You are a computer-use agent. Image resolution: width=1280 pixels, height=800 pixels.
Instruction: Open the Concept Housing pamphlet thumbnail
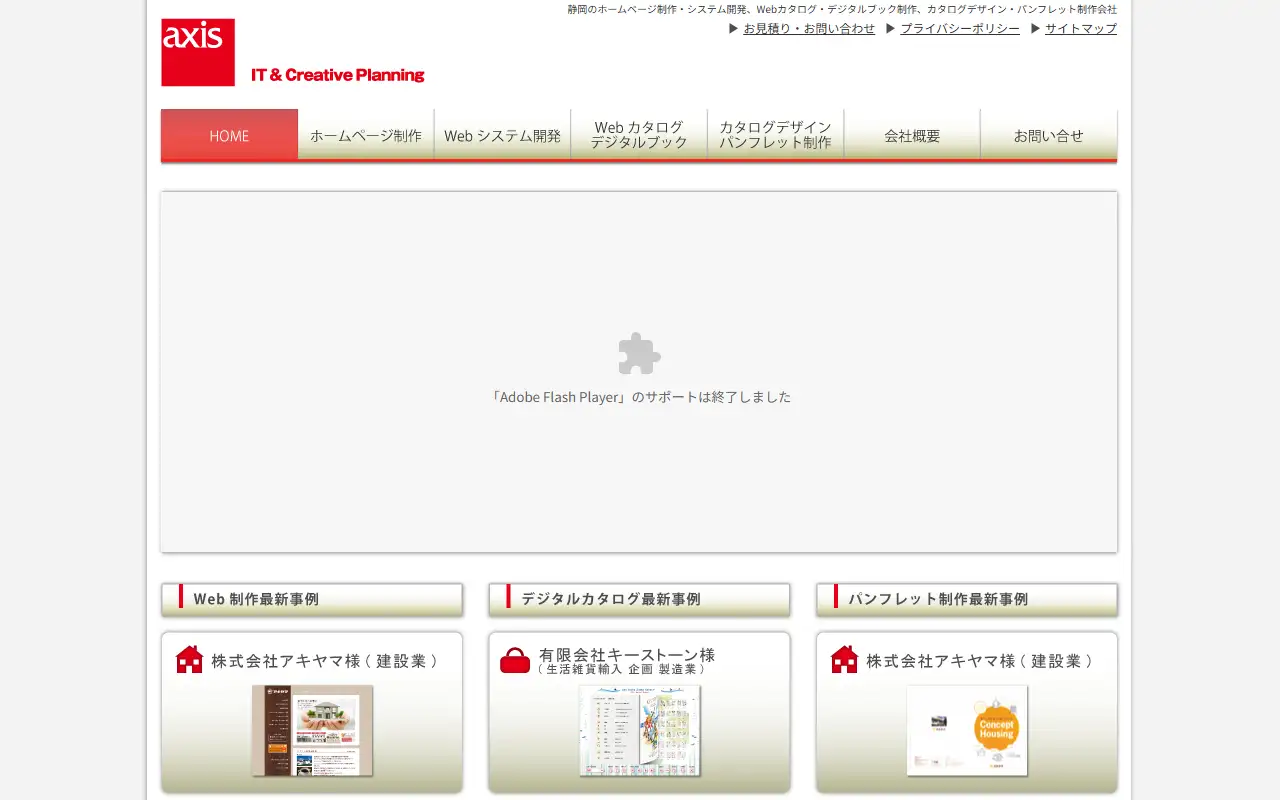pos(967,730)
